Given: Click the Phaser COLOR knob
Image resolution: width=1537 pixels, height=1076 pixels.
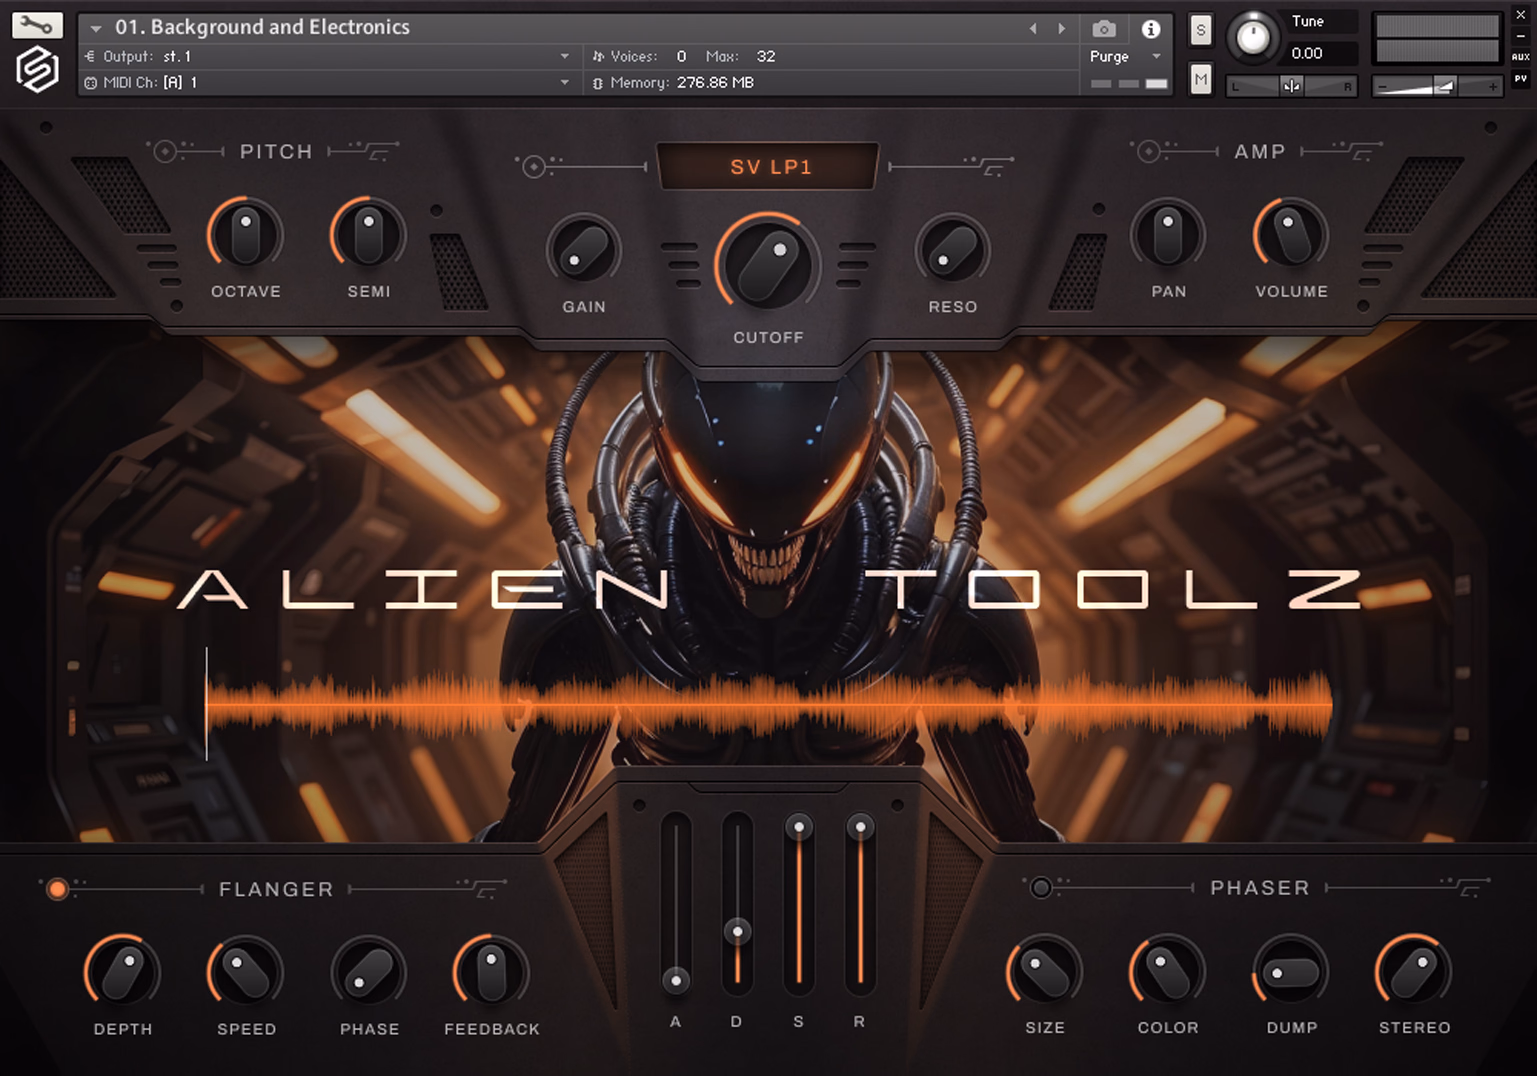Looking at the screenshot, I should pos(1167,971).
